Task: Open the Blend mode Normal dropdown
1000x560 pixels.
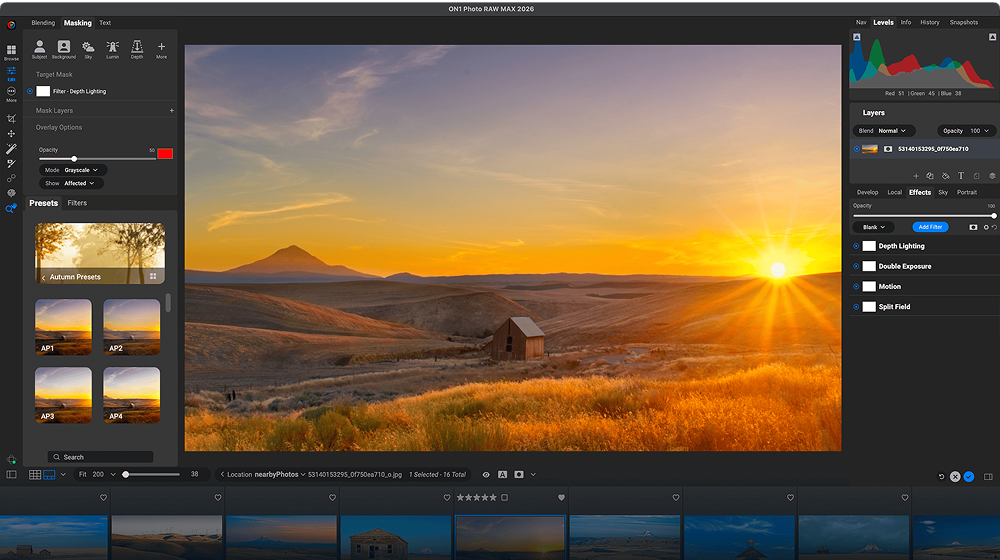Action: pos(892,131)
